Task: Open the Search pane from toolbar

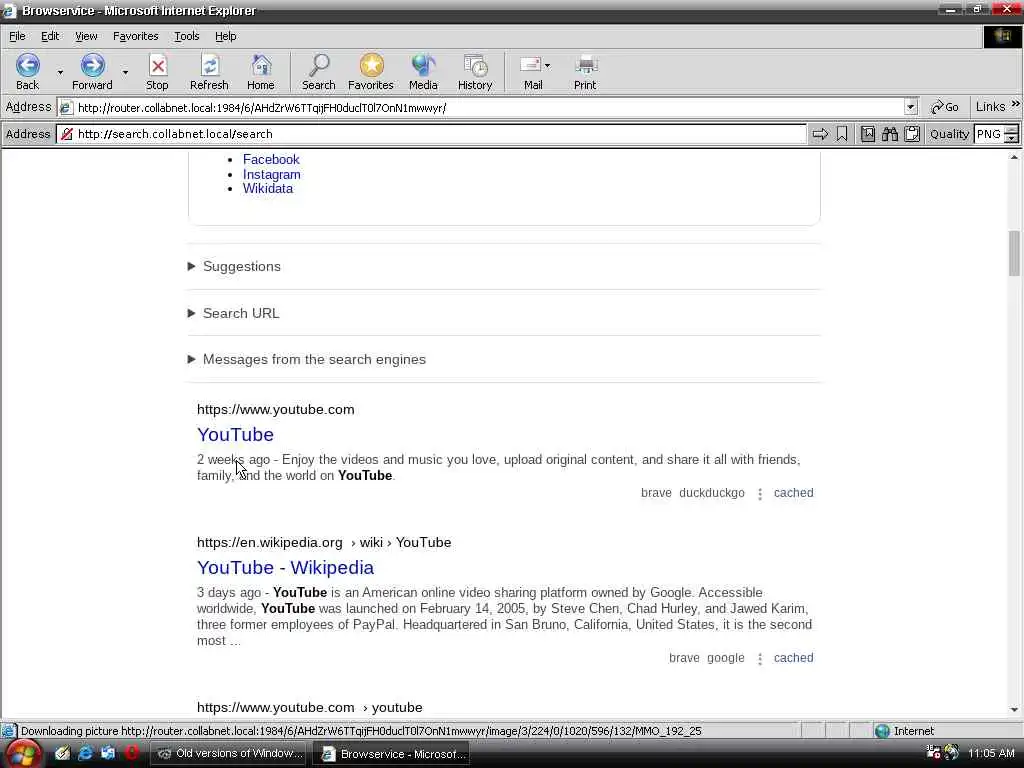Action: point(319,72)
